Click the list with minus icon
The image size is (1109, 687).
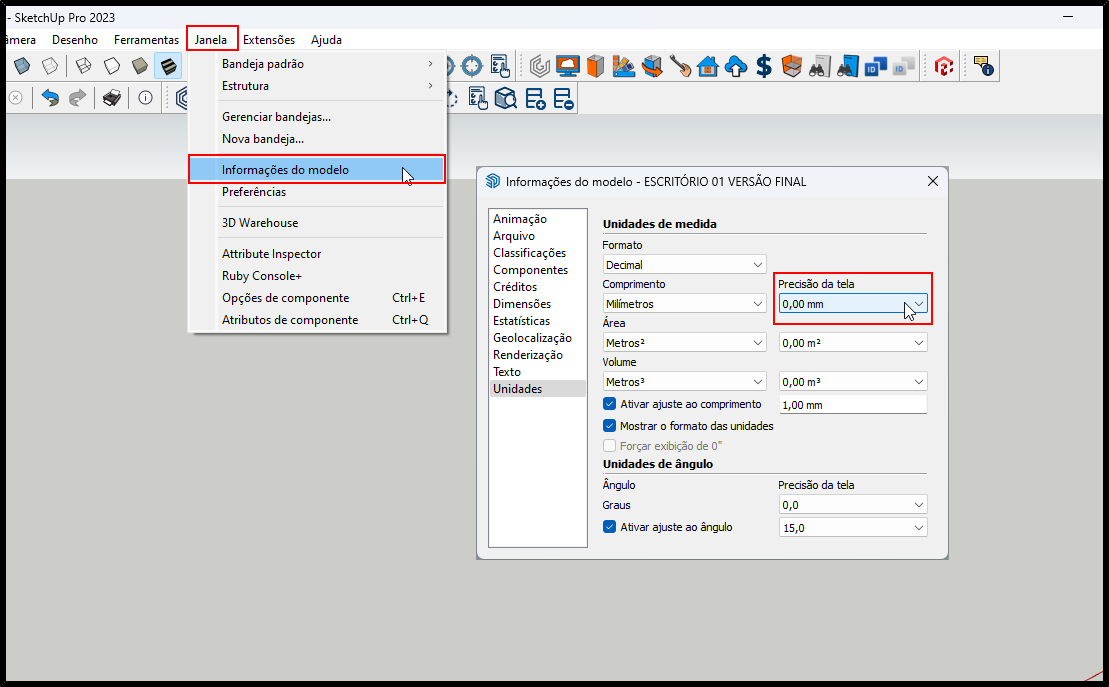pos(563,98)
